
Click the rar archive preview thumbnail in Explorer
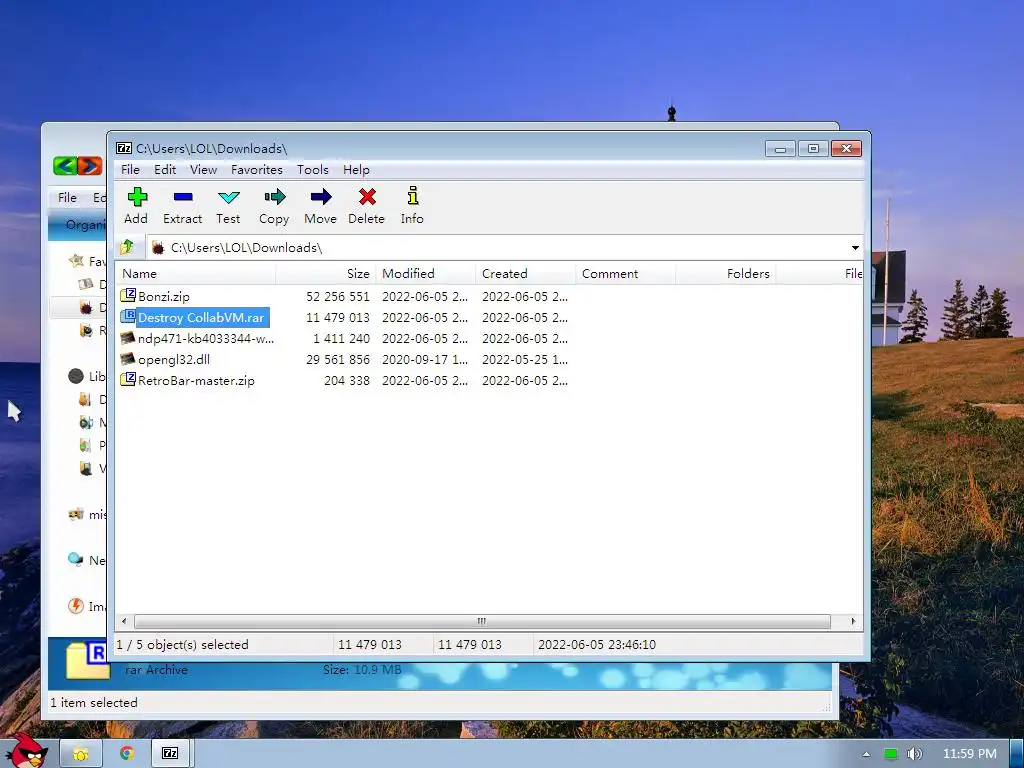point(86,661)
